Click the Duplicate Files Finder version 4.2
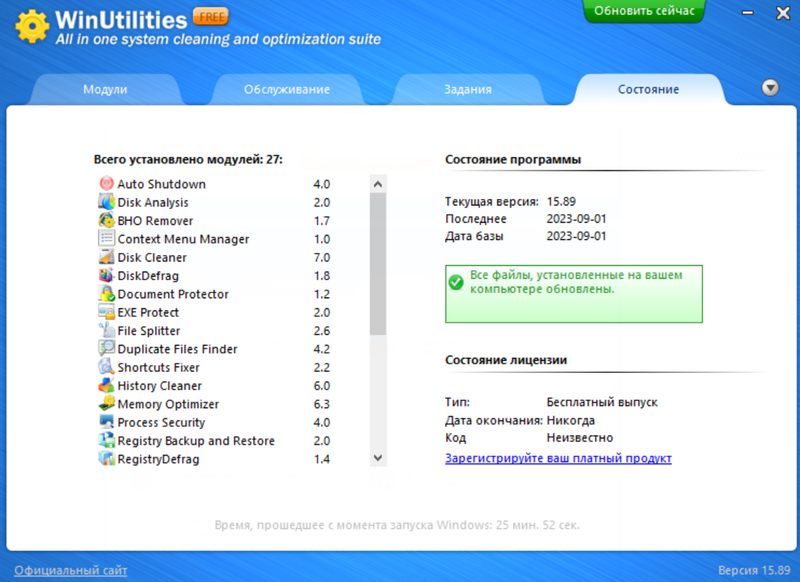Viewport: 800px width, 582px height. coord(321,349)
